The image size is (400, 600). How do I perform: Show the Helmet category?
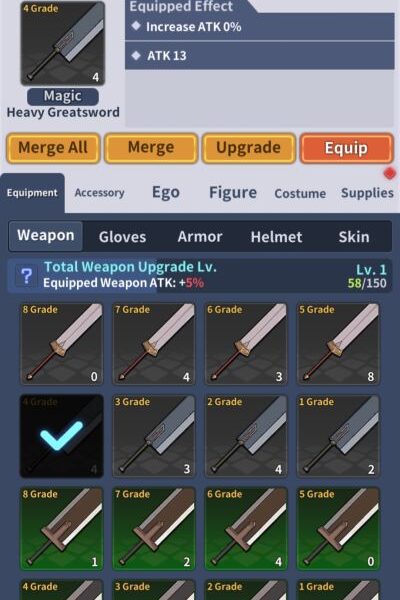[x=276, y=236]
